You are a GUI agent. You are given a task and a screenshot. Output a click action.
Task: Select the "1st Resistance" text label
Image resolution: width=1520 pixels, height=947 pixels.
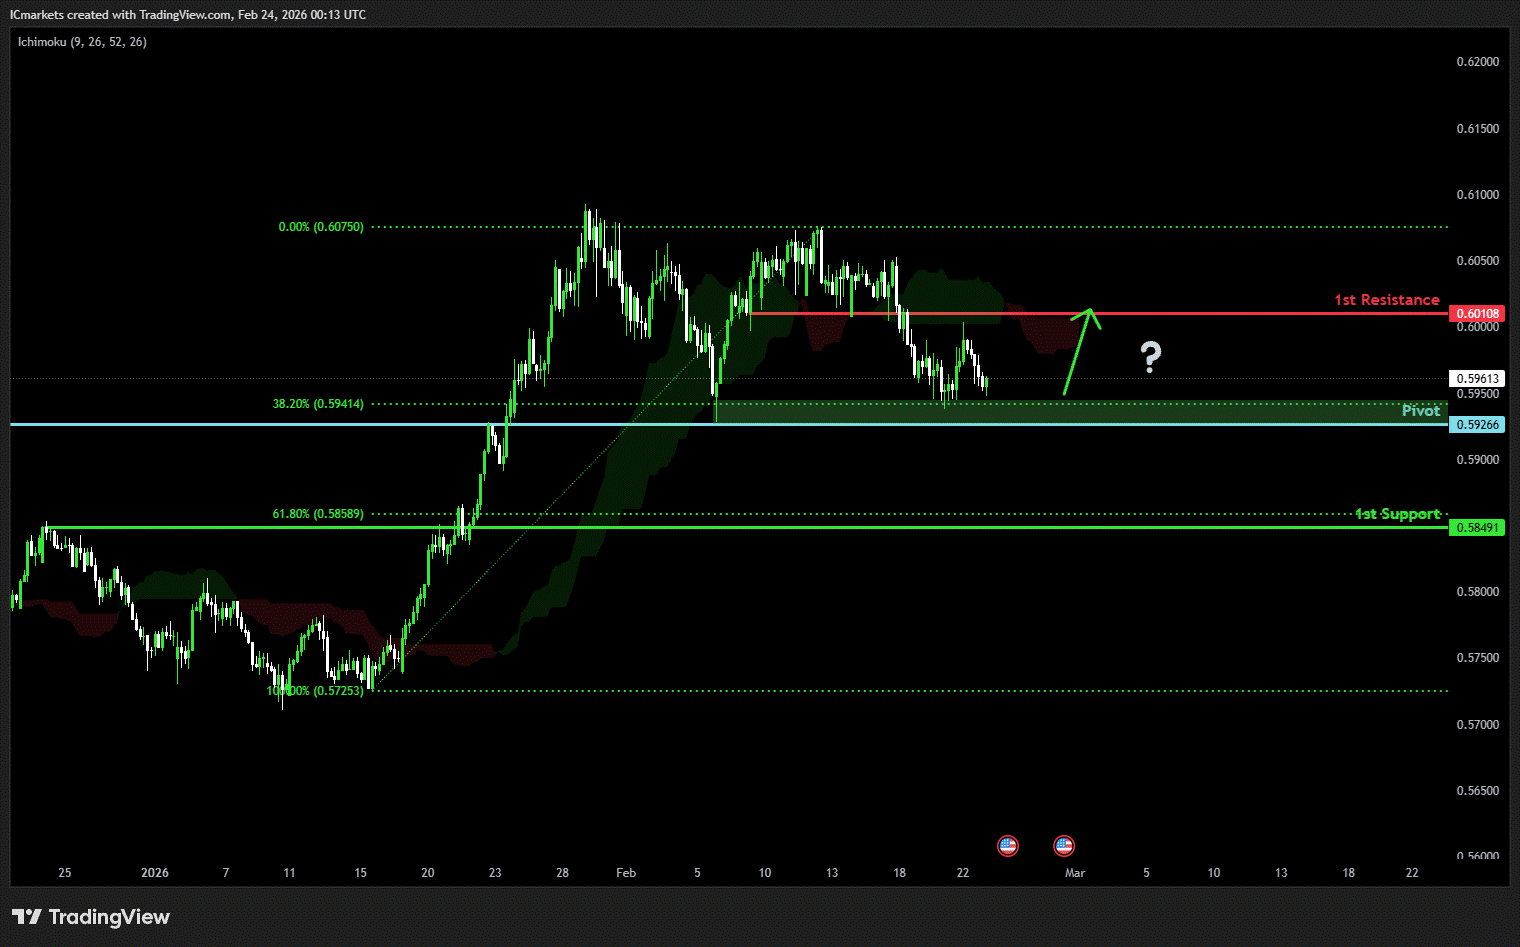tap(1386, 300)
